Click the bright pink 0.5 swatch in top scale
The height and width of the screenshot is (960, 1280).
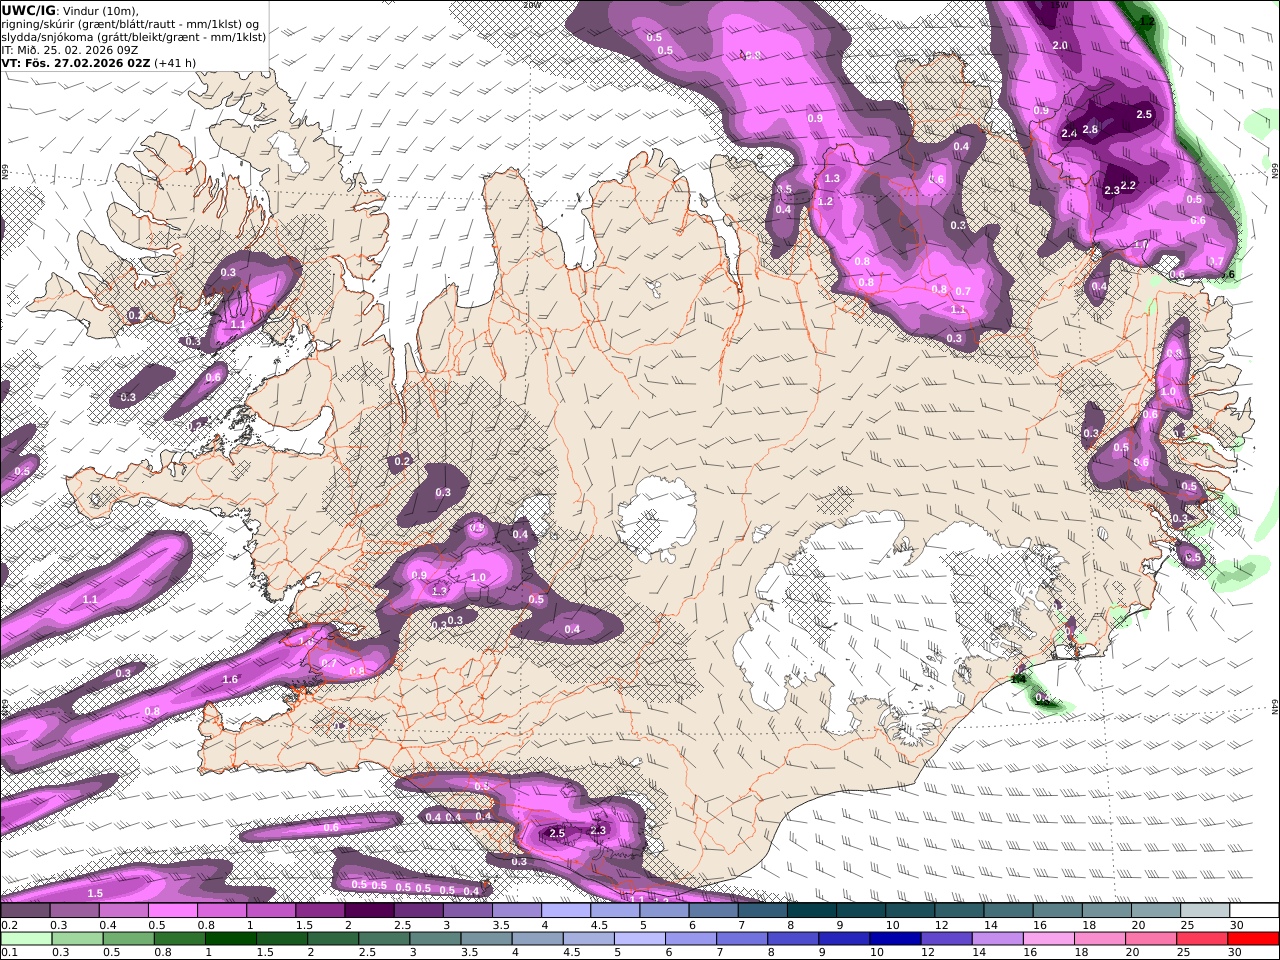click(172, 911)
